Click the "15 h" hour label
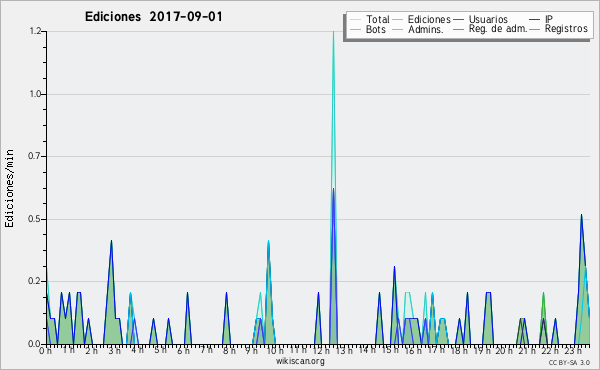Screen dimensions: 600x370 coord(390,350)
